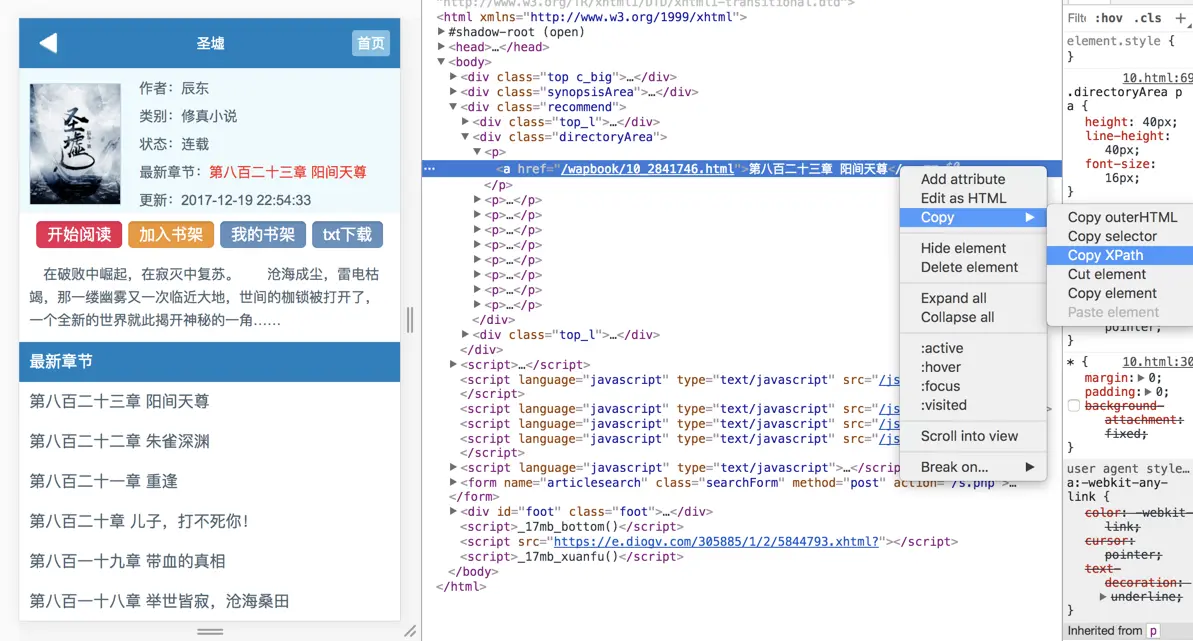Click the viewport right-side resize handle

click(x=410, y=320)
